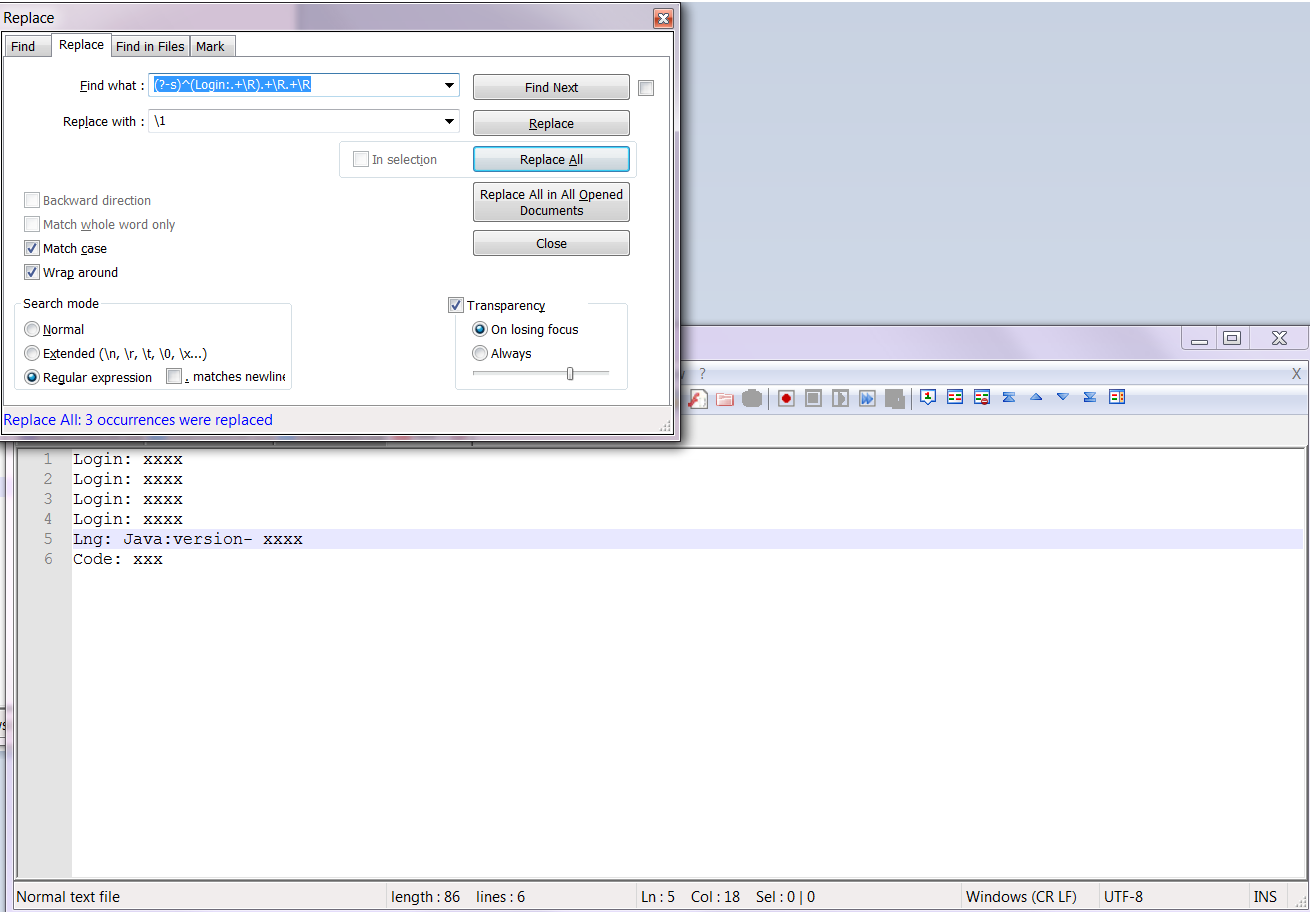Go to previous difference arrow icon
This screenshot has width=1310, height=912.
[x=1036, y=397]
